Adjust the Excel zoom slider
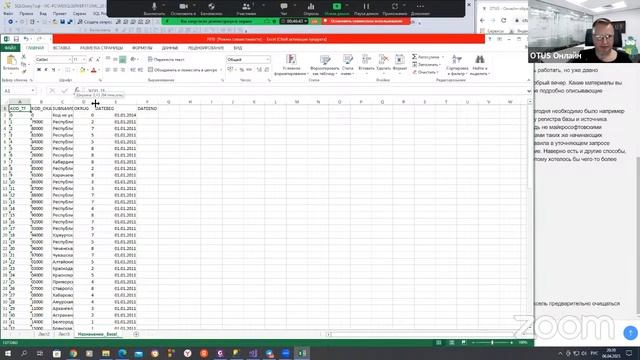The width and height of the screenshot is (640, 360). tap(492, 342)
